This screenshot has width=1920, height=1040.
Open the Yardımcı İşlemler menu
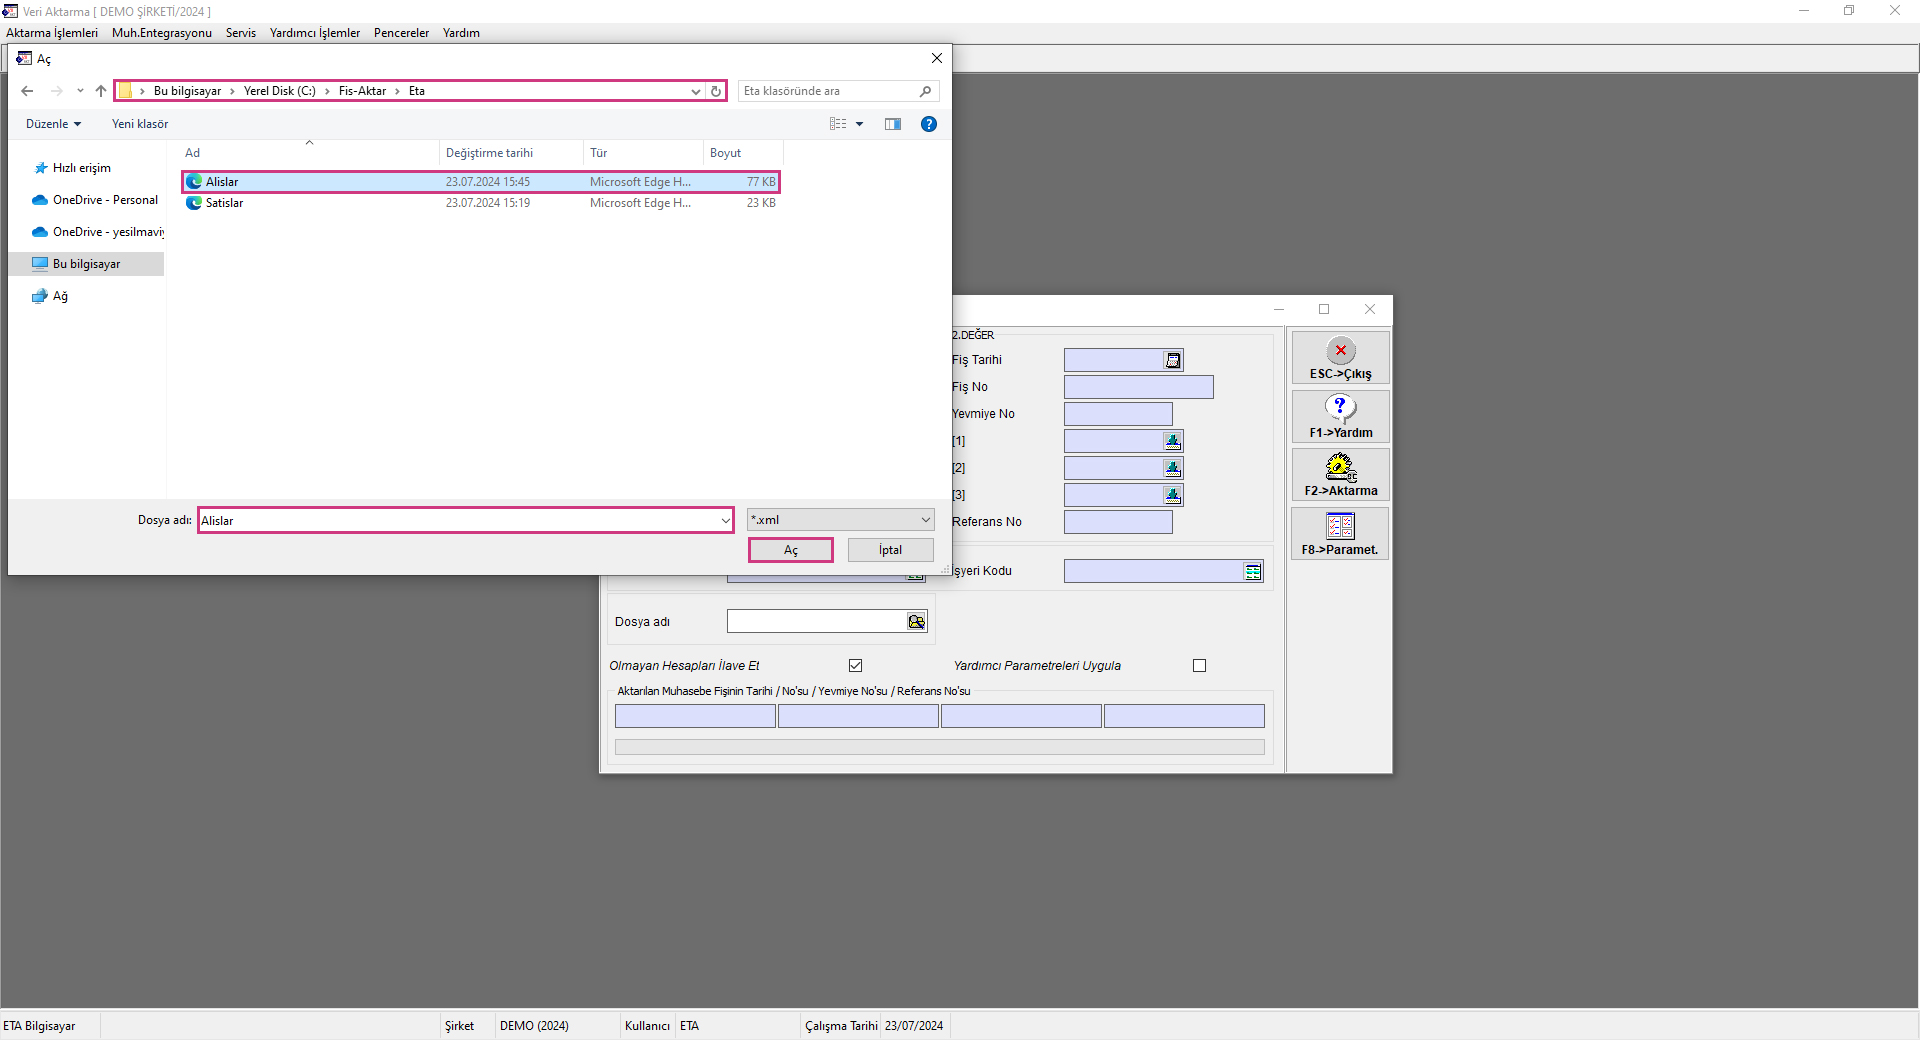(x=314, y=33)
